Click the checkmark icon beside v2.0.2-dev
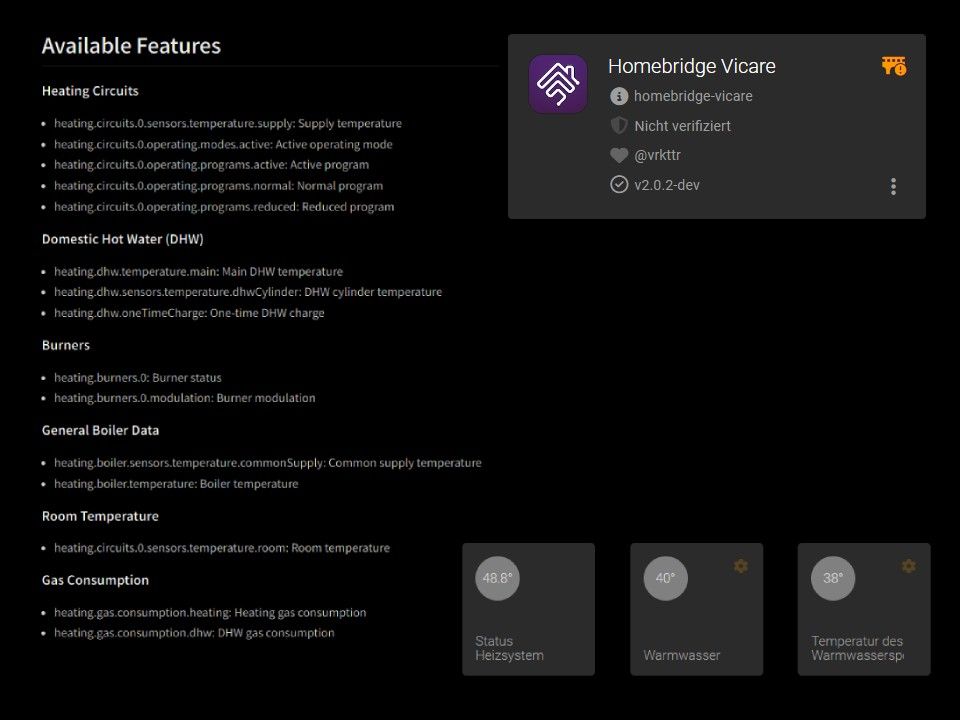 [619, 185]
